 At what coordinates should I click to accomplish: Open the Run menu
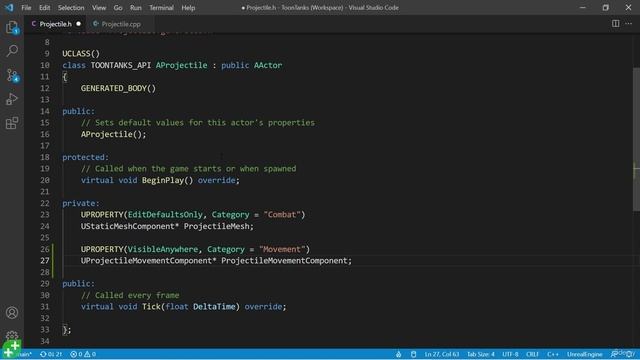click(x=136, y=8)
